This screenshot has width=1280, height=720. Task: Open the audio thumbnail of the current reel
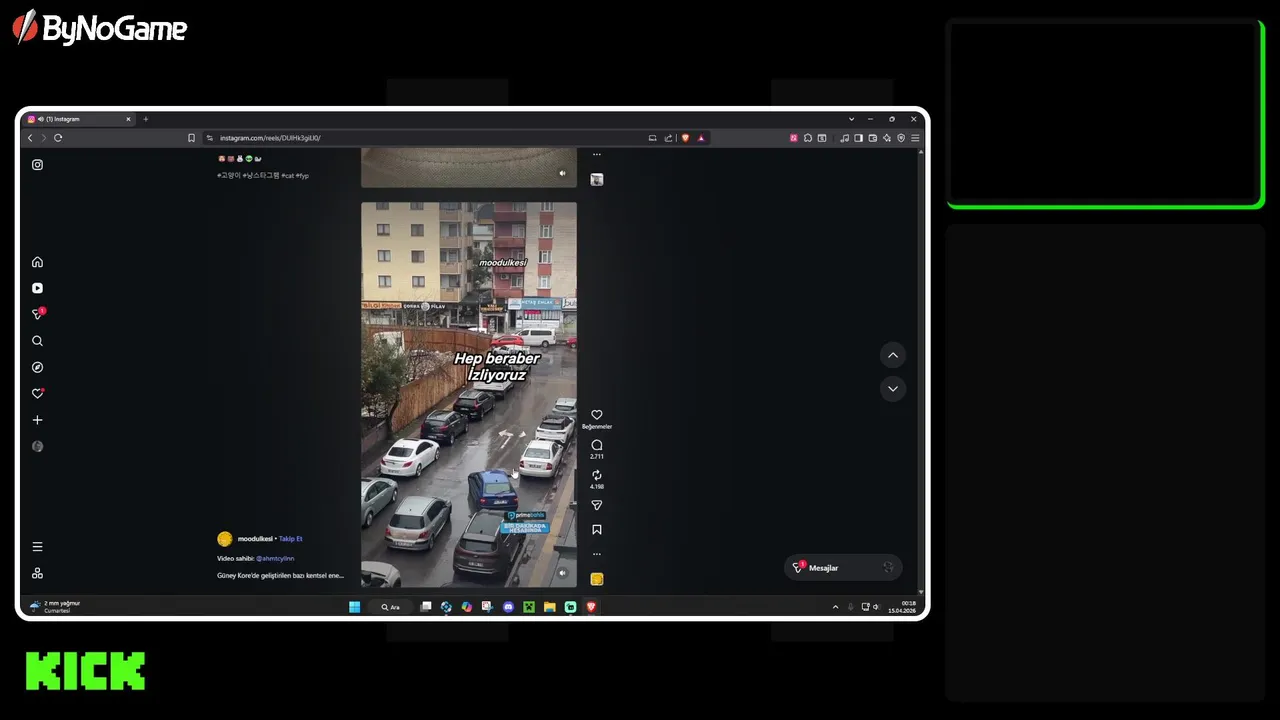click(x=597, y=579)
